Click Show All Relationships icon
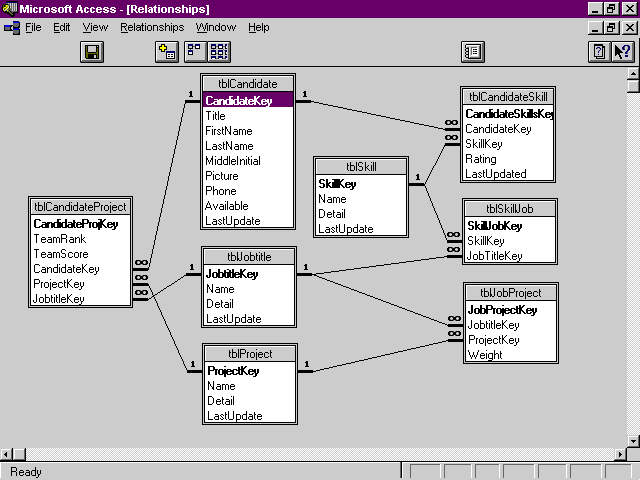640x480 pixels. tap(219, 52)
